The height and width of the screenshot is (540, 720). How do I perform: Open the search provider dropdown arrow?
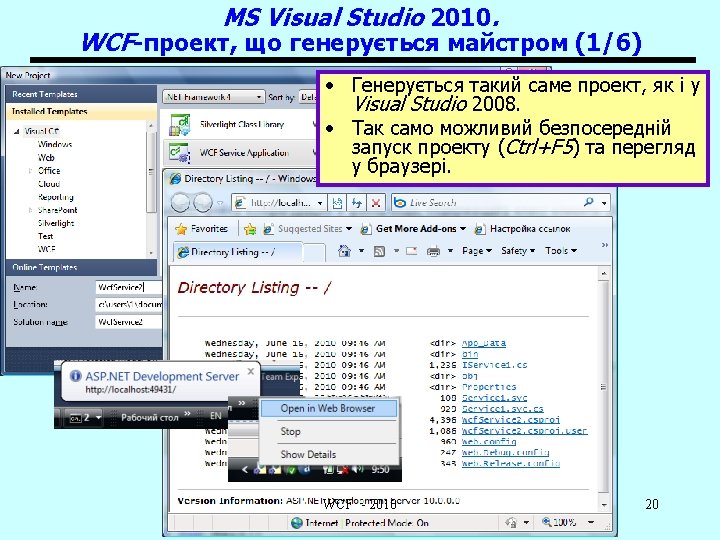tap(604, 202)
